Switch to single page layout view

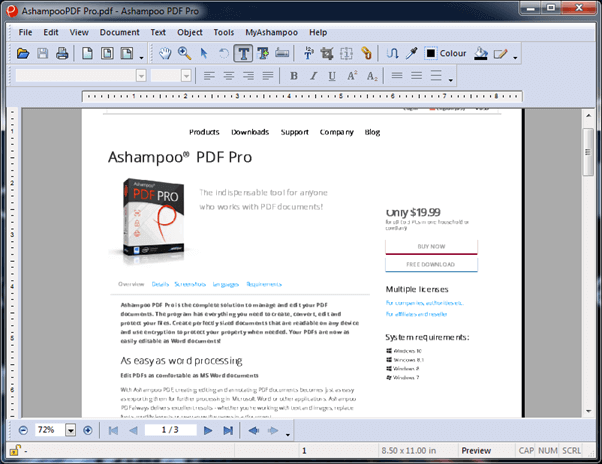pyautogui.click(x=88, y=53)
